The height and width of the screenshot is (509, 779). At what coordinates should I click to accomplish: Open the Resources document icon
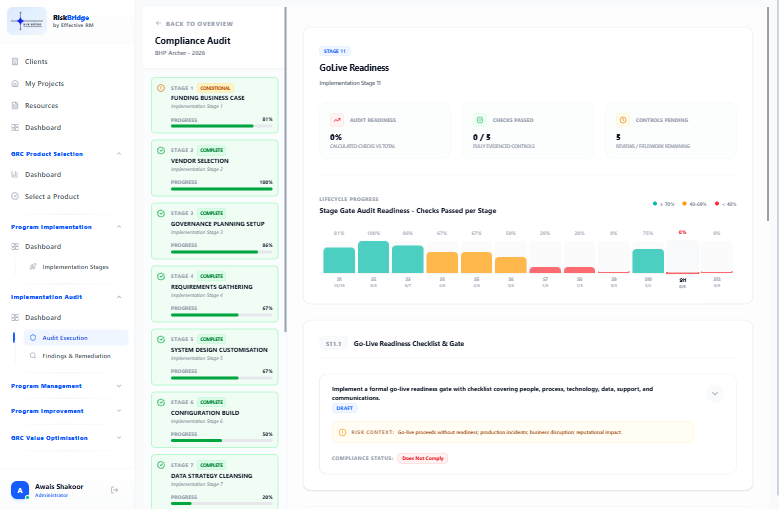coord(15,105)
